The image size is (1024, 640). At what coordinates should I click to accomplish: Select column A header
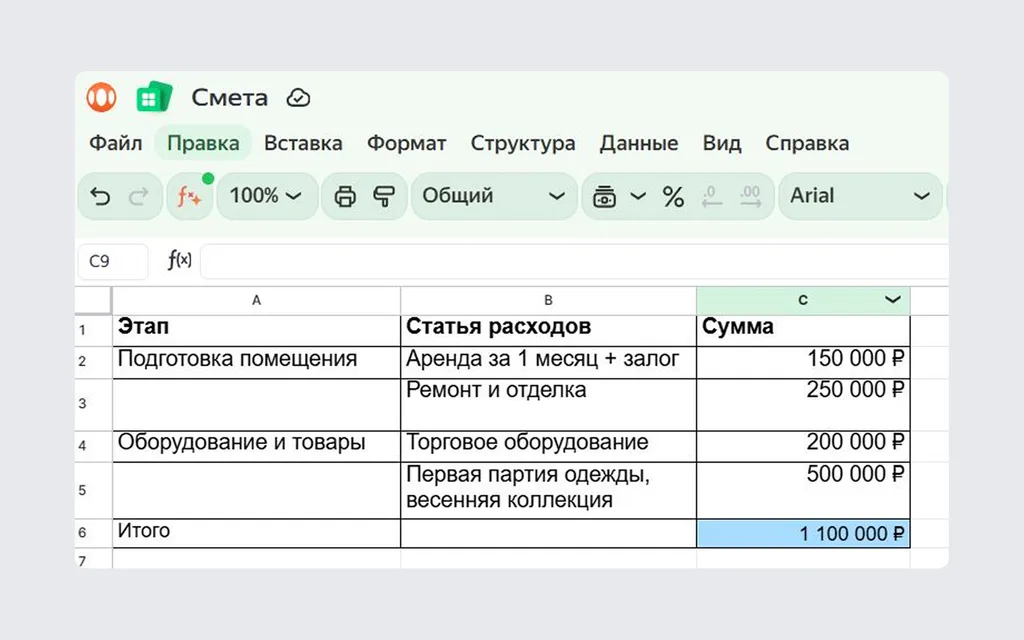click(x=256, y=300)
